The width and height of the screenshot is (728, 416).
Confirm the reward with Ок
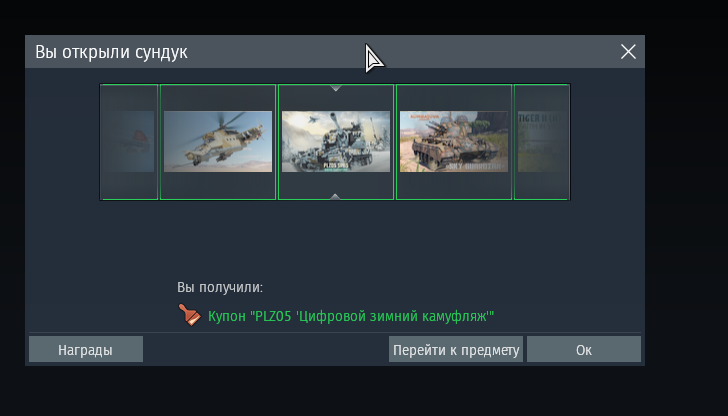(584, 349)
